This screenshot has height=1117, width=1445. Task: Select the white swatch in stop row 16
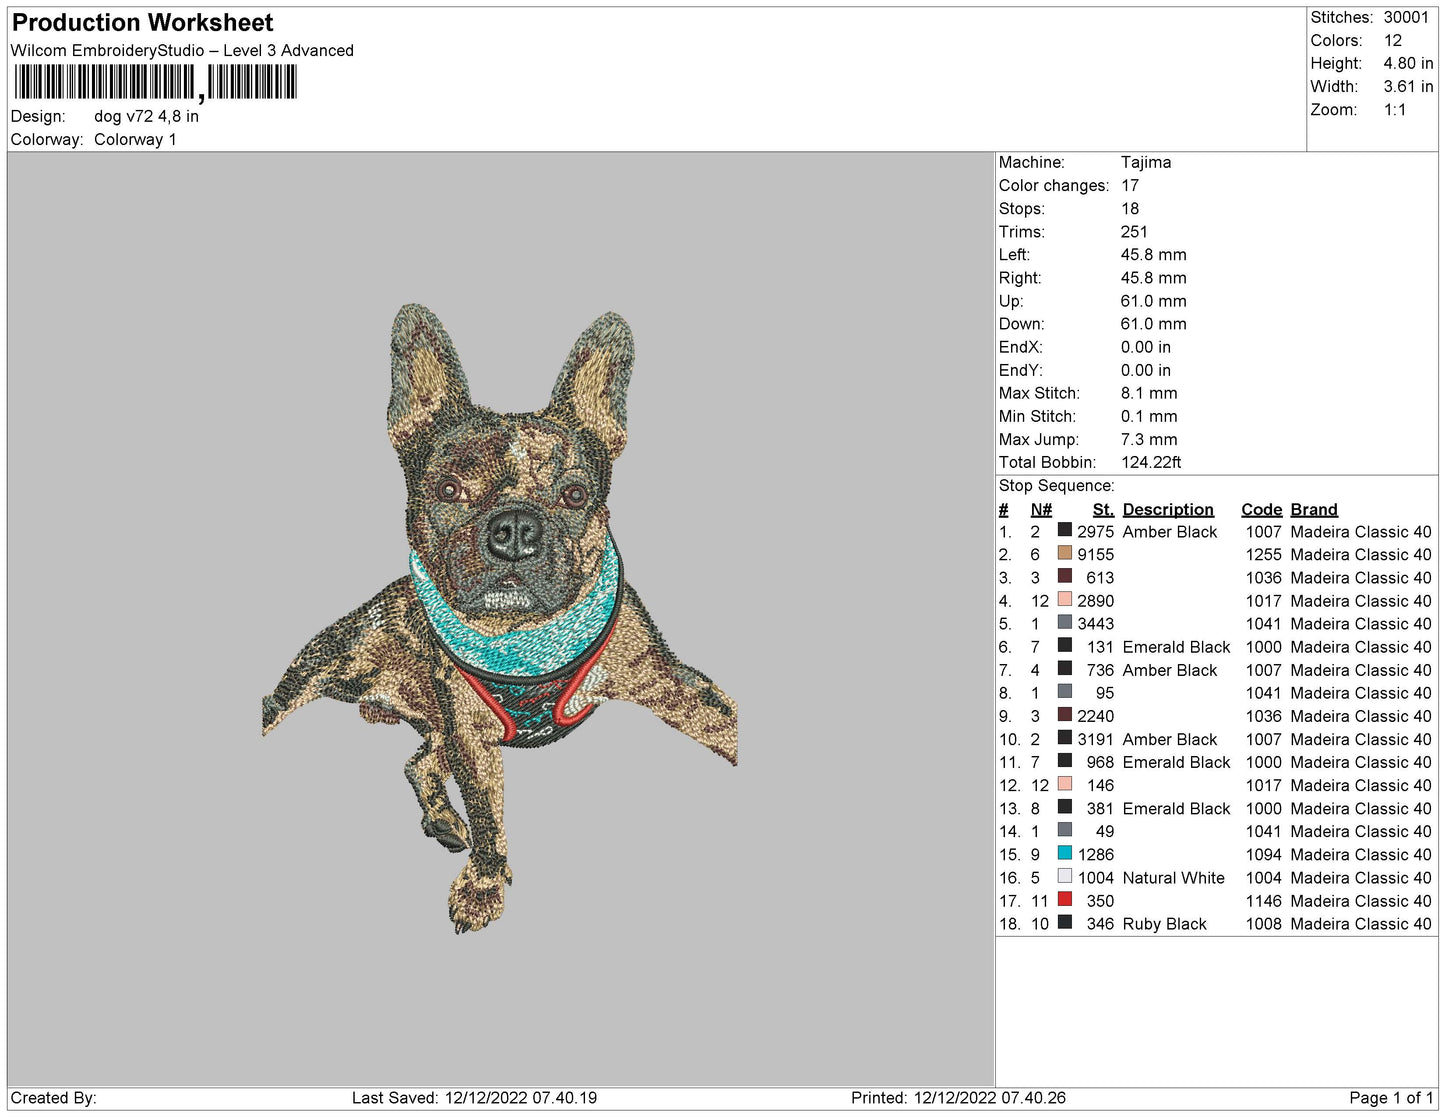click(1065, 877)
